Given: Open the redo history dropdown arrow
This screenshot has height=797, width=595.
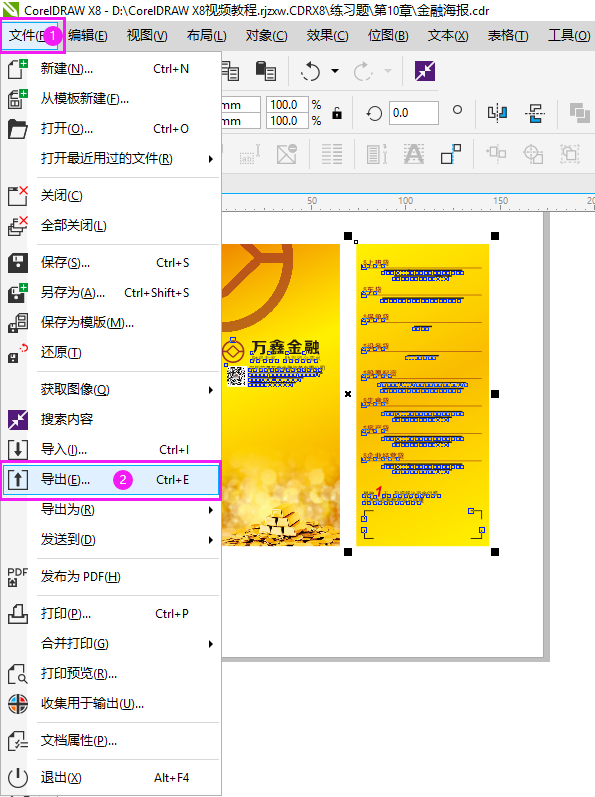Looking at the screenshot, I should (388, 71).
